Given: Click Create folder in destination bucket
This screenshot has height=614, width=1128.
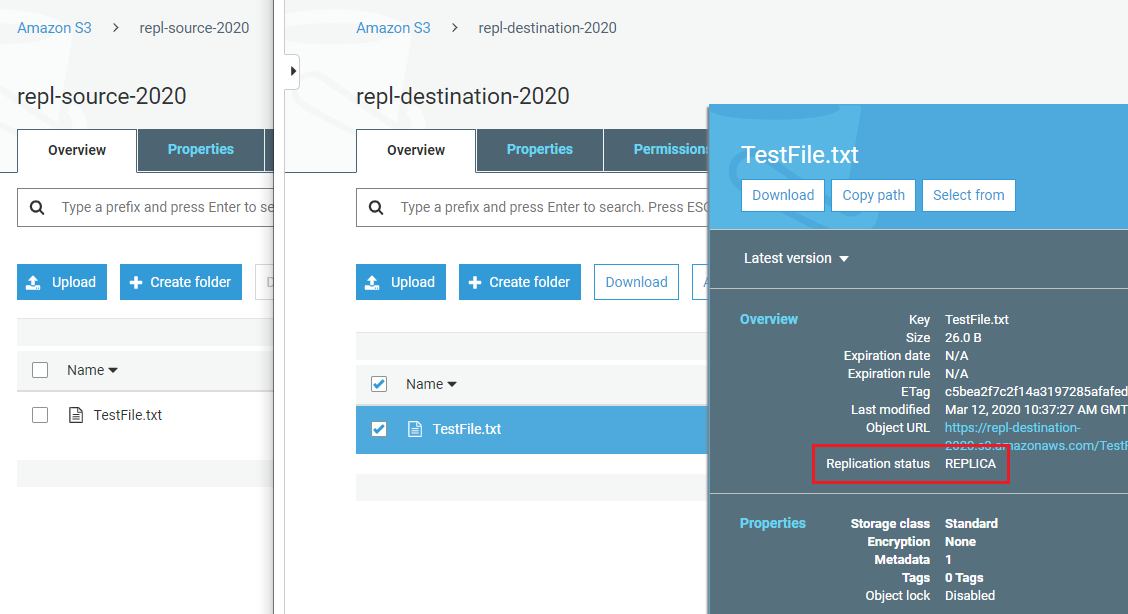Looking at the screenshot, I should tap(519, 282).
